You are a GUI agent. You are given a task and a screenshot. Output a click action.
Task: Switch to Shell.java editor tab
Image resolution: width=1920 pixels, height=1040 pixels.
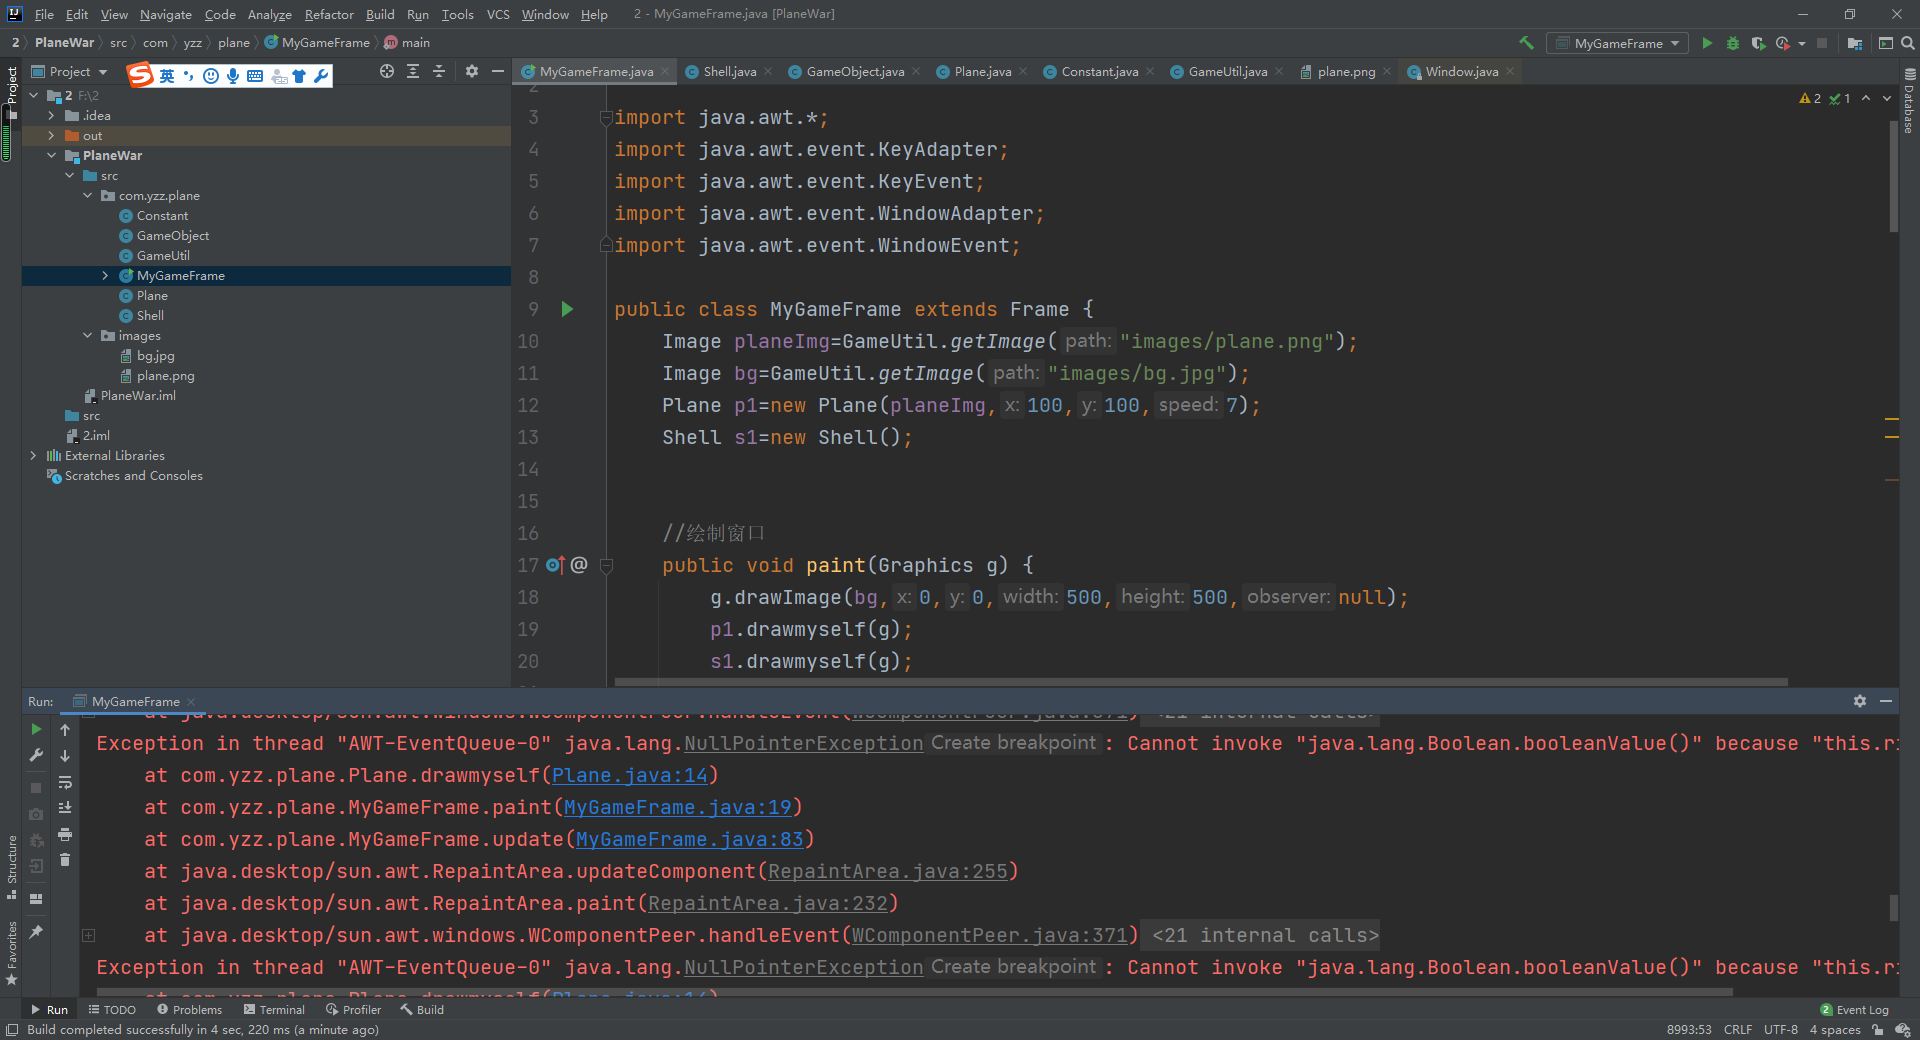click(729, 71)
